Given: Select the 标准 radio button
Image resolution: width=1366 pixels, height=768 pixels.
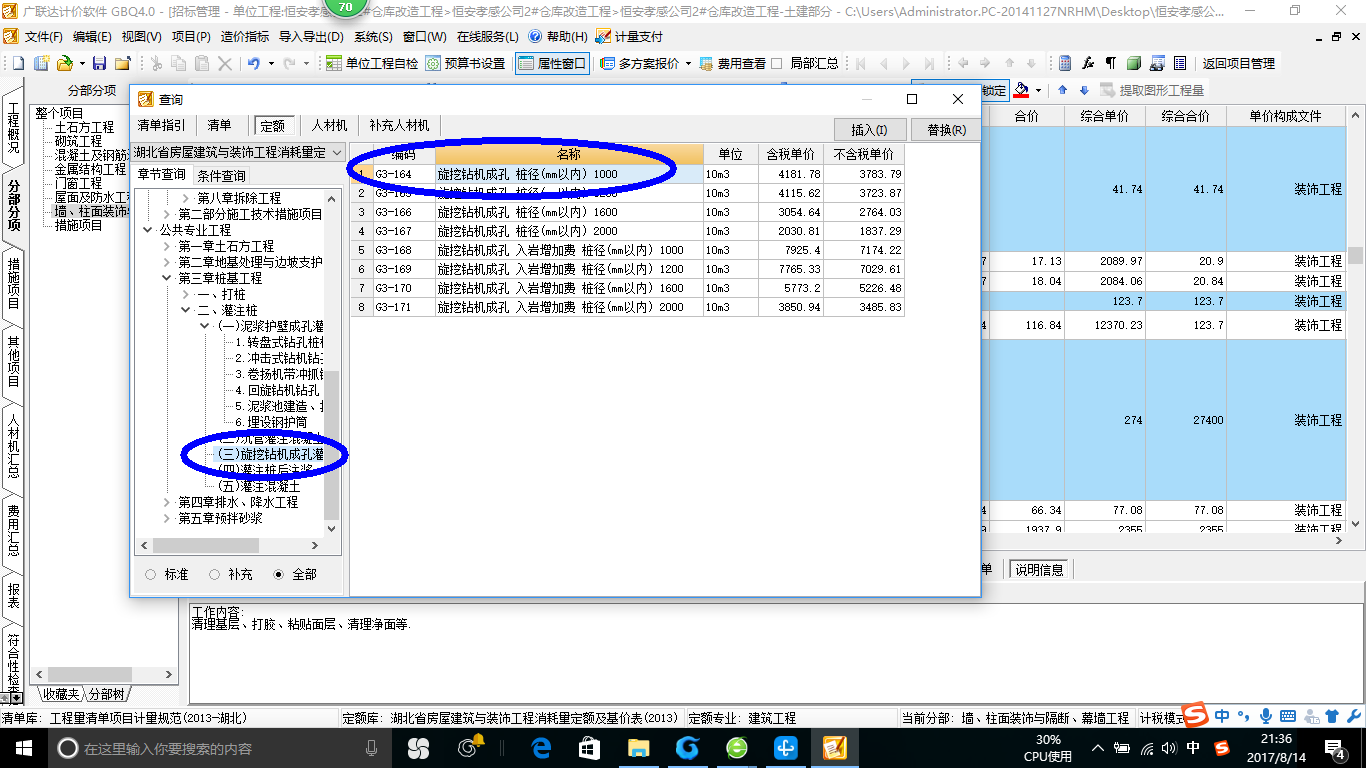Looking at the screenshot, I should pyautogui.click(x=151, y=574).
